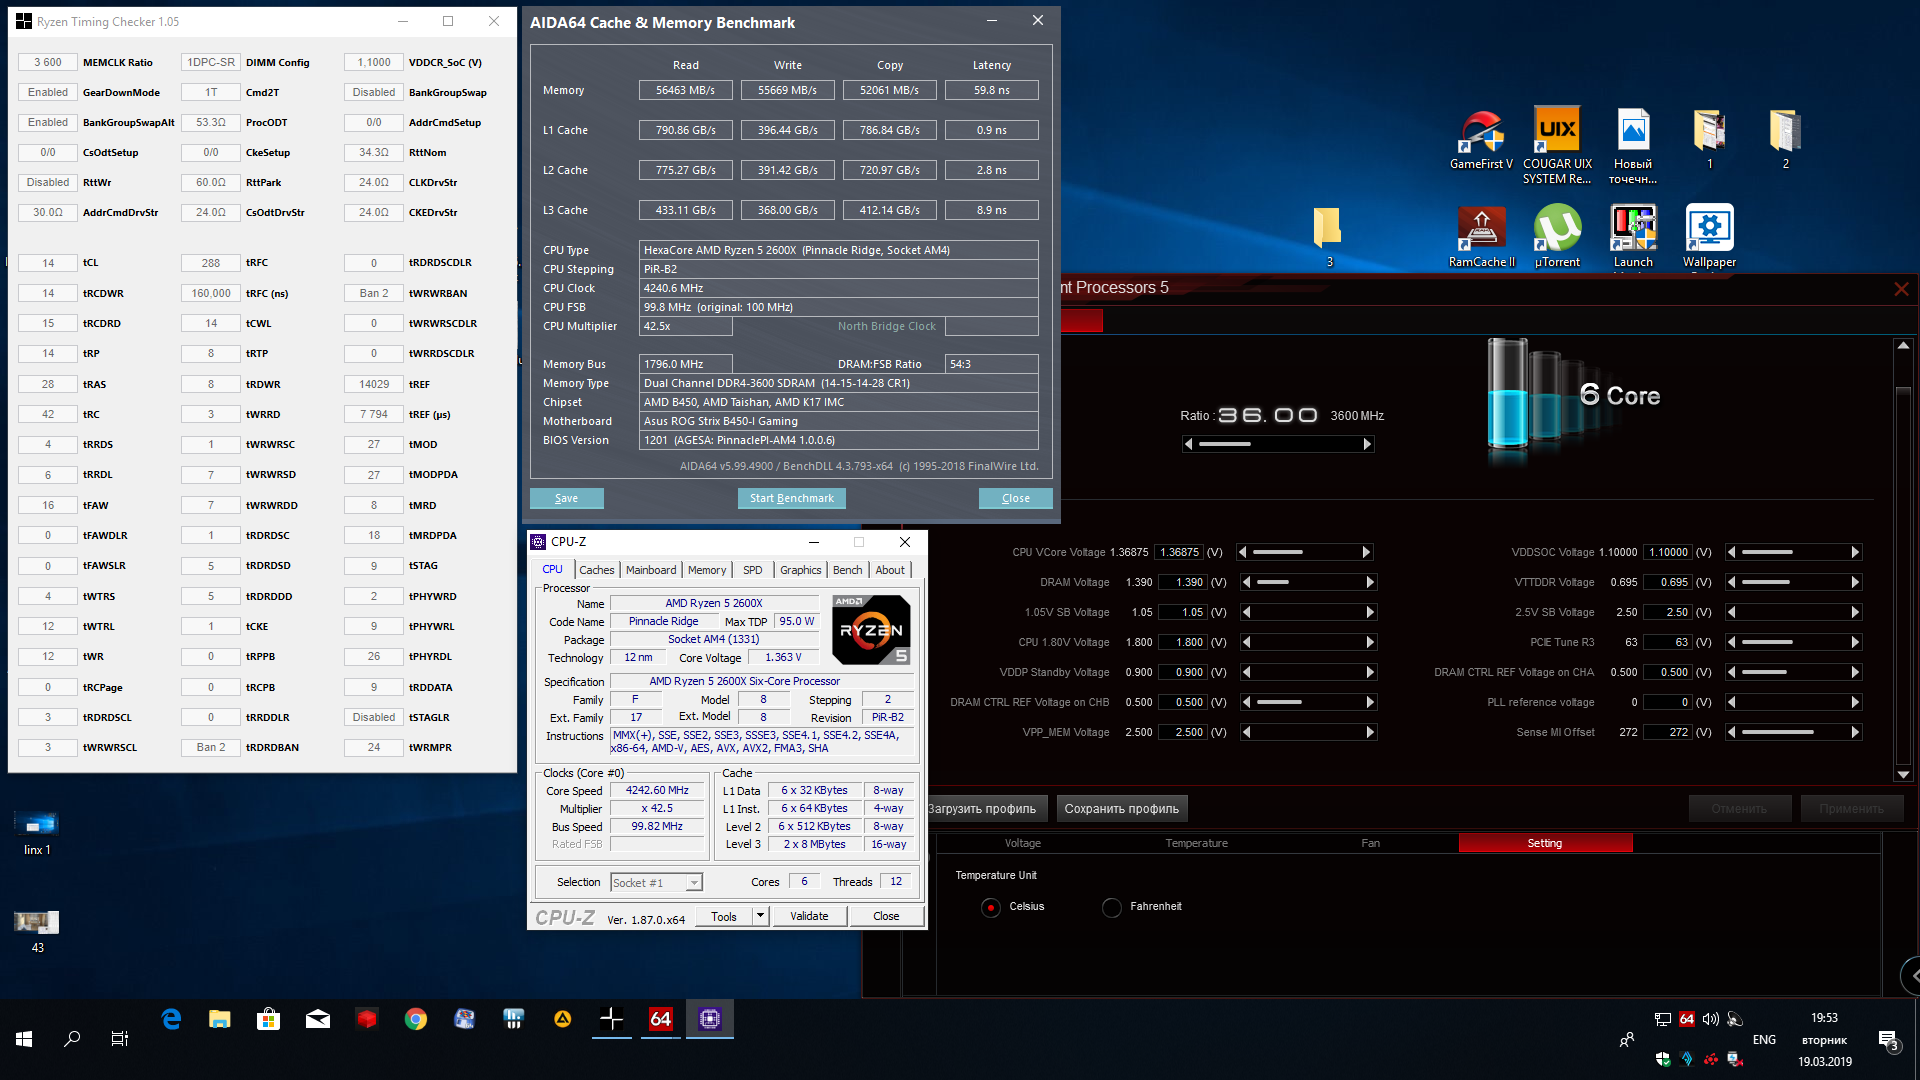Click the AIDA64 icon in the taskbar

pos(660,1019)
